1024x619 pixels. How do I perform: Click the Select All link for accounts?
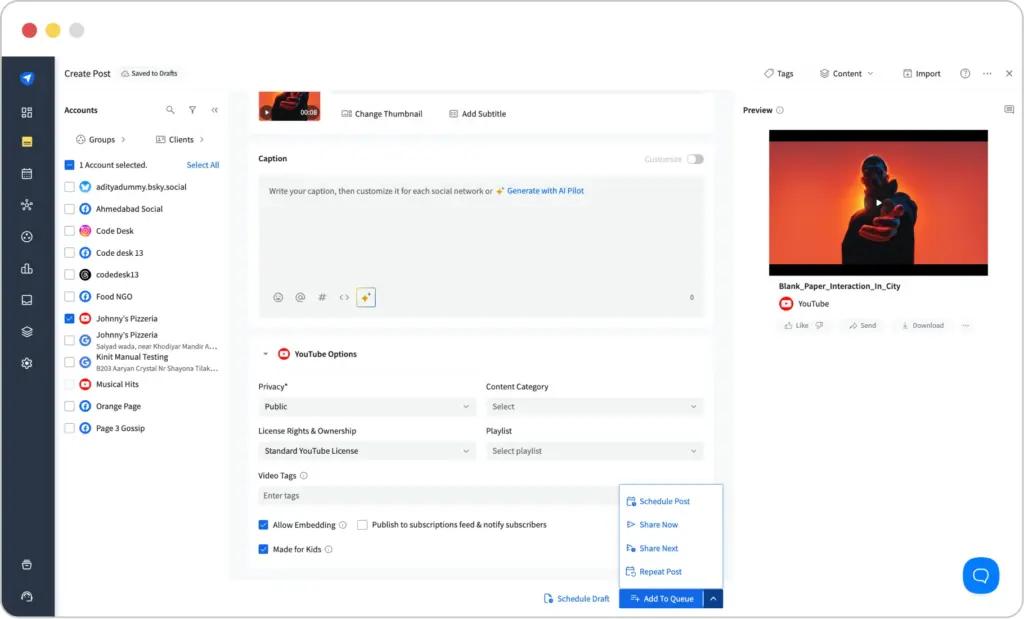click(202, 164)
